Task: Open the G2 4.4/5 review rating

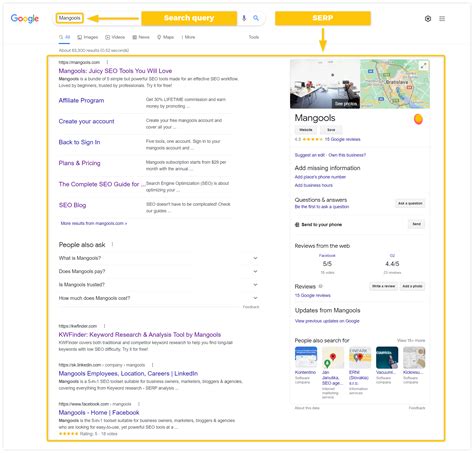Action: click(392, 264)
